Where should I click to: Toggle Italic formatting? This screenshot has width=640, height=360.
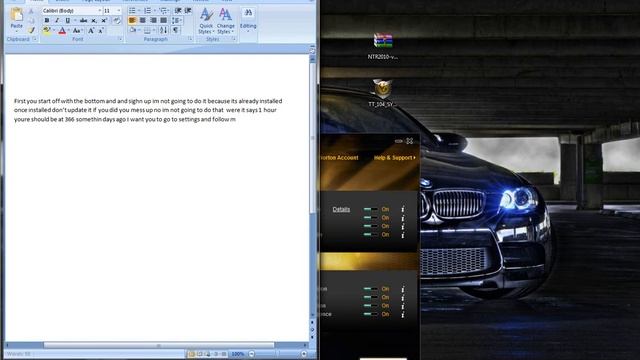[x=57, y=20]
